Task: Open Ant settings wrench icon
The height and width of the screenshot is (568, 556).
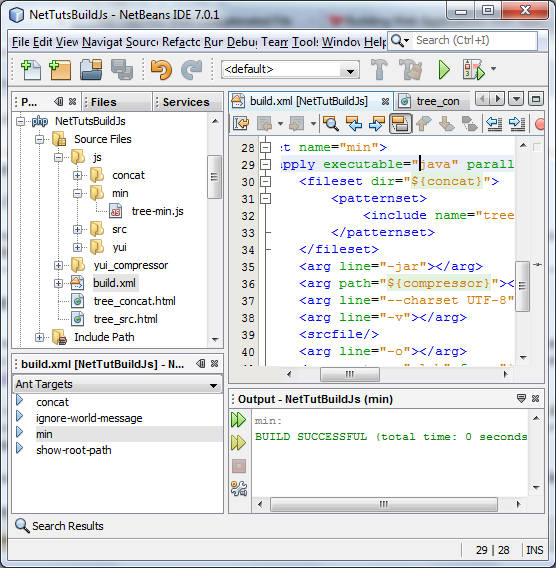Action: pyautogui.click(x=239, y=488)
